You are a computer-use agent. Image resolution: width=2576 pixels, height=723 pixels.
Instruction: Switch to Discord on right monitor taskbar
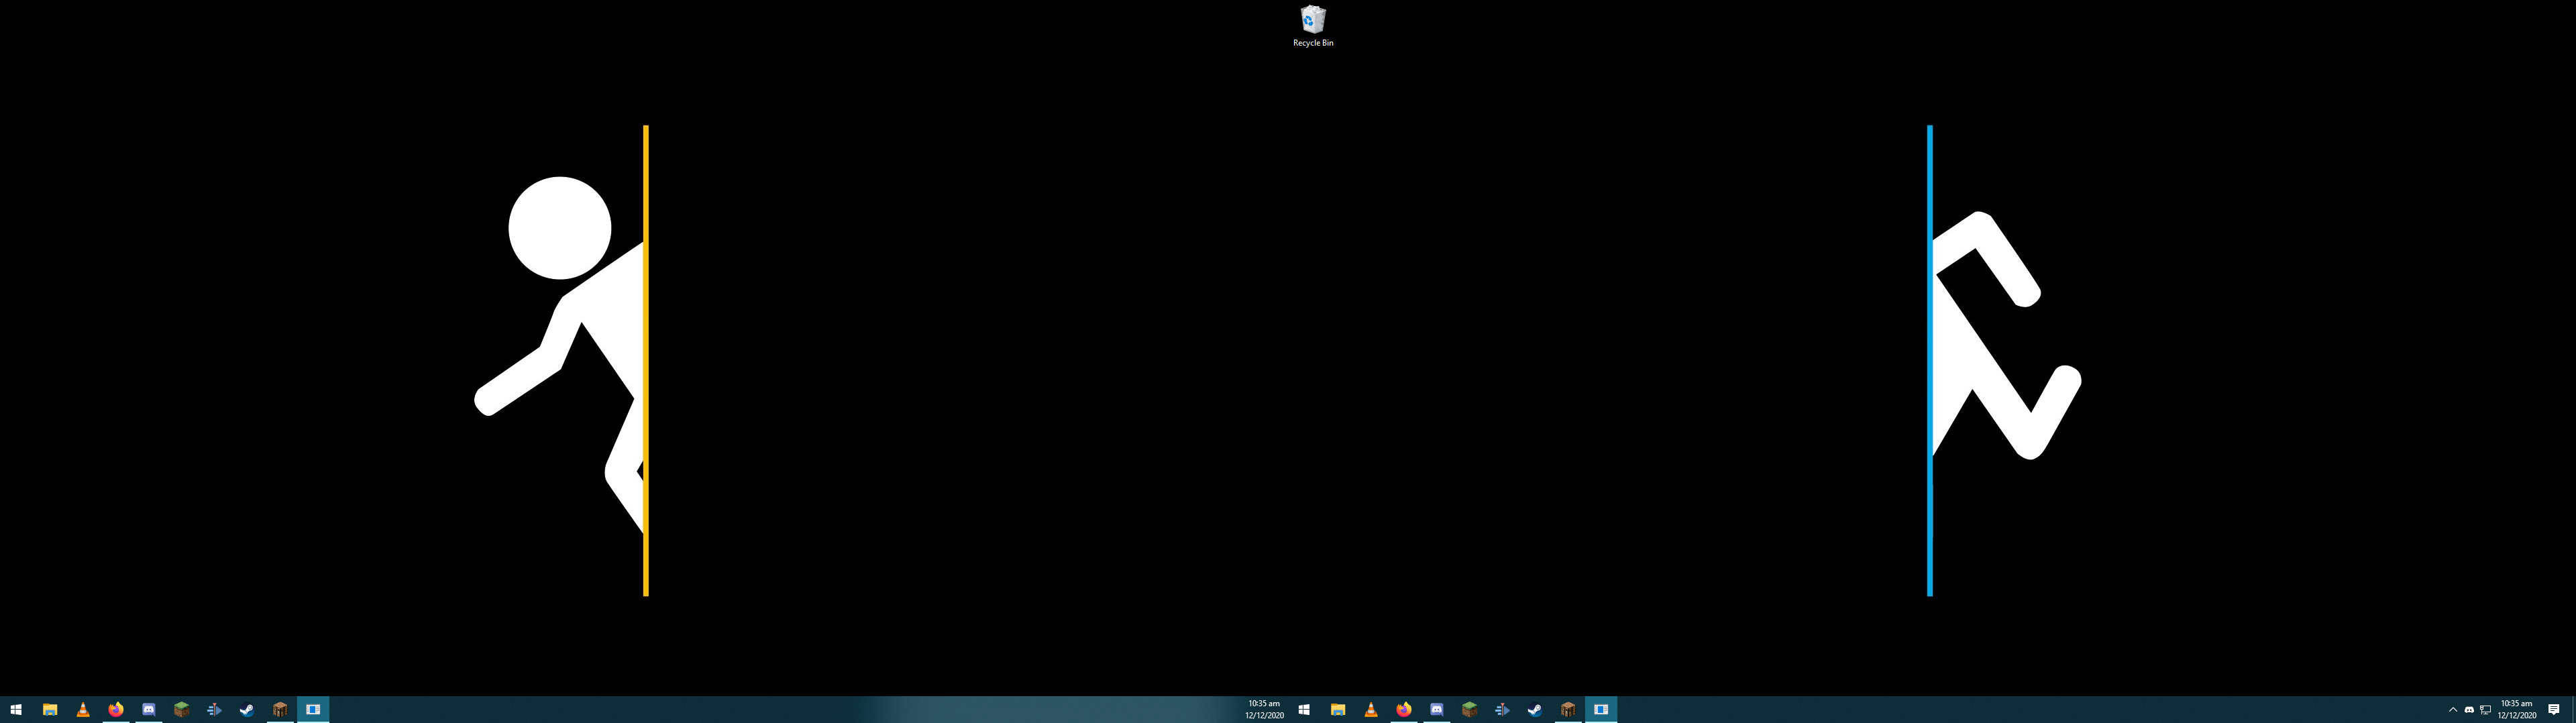[x=1436, y=710]
